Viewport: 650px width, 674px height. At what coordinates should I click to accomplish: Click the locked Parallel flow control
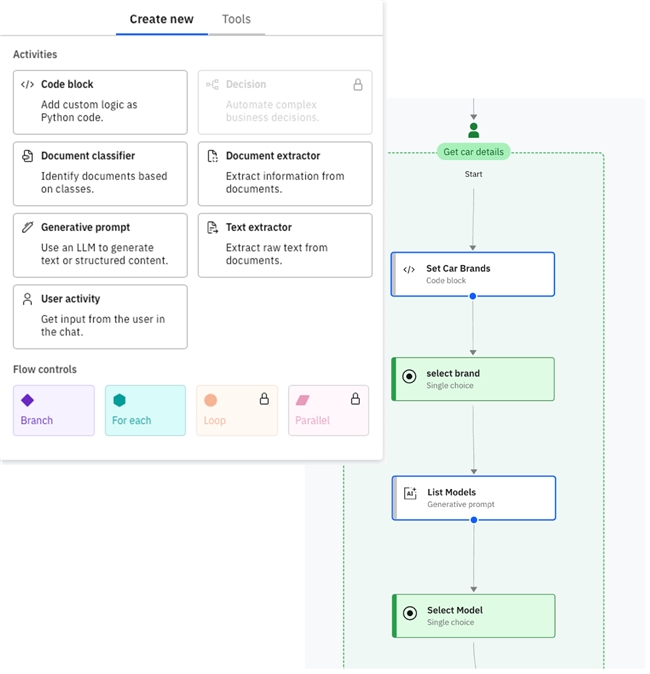(328, 411)
